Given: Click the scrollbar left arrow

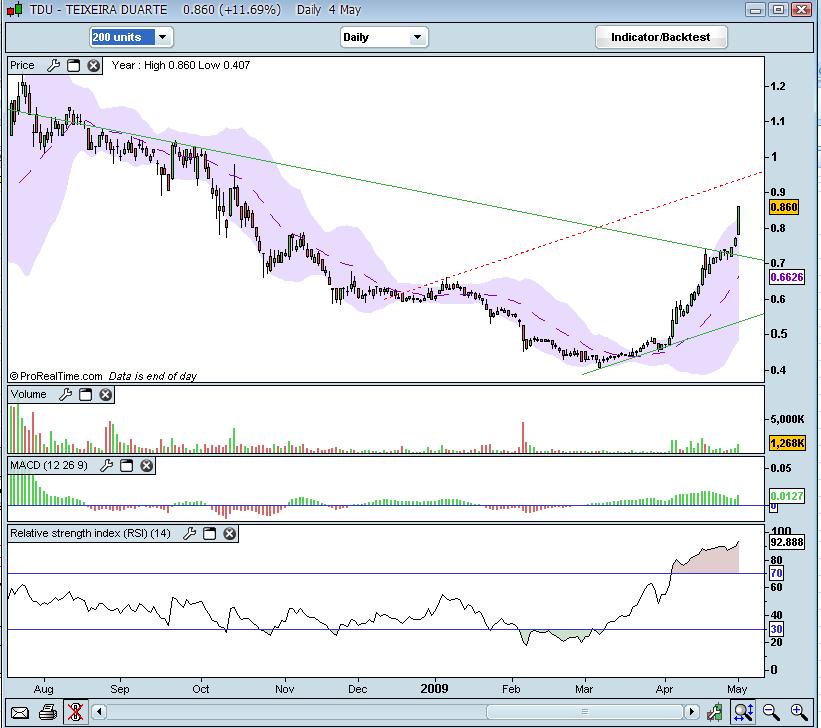Looking at the screenshot, I should pyautogui.click(x=99, y=712).
